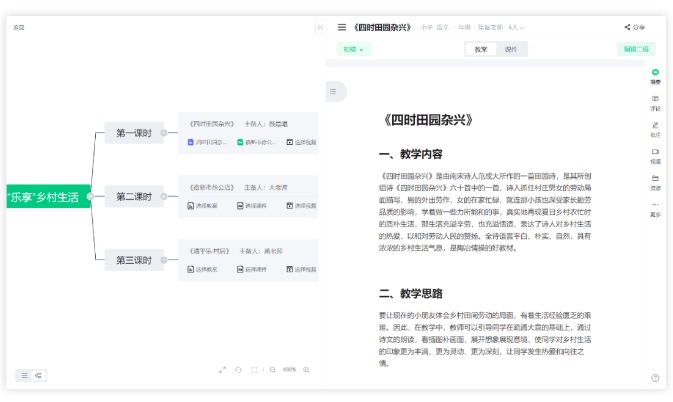This screenshot has width=673, height=402.
Task: Collapse the left mind map panel with double chevron
Action: pos(320,27)
